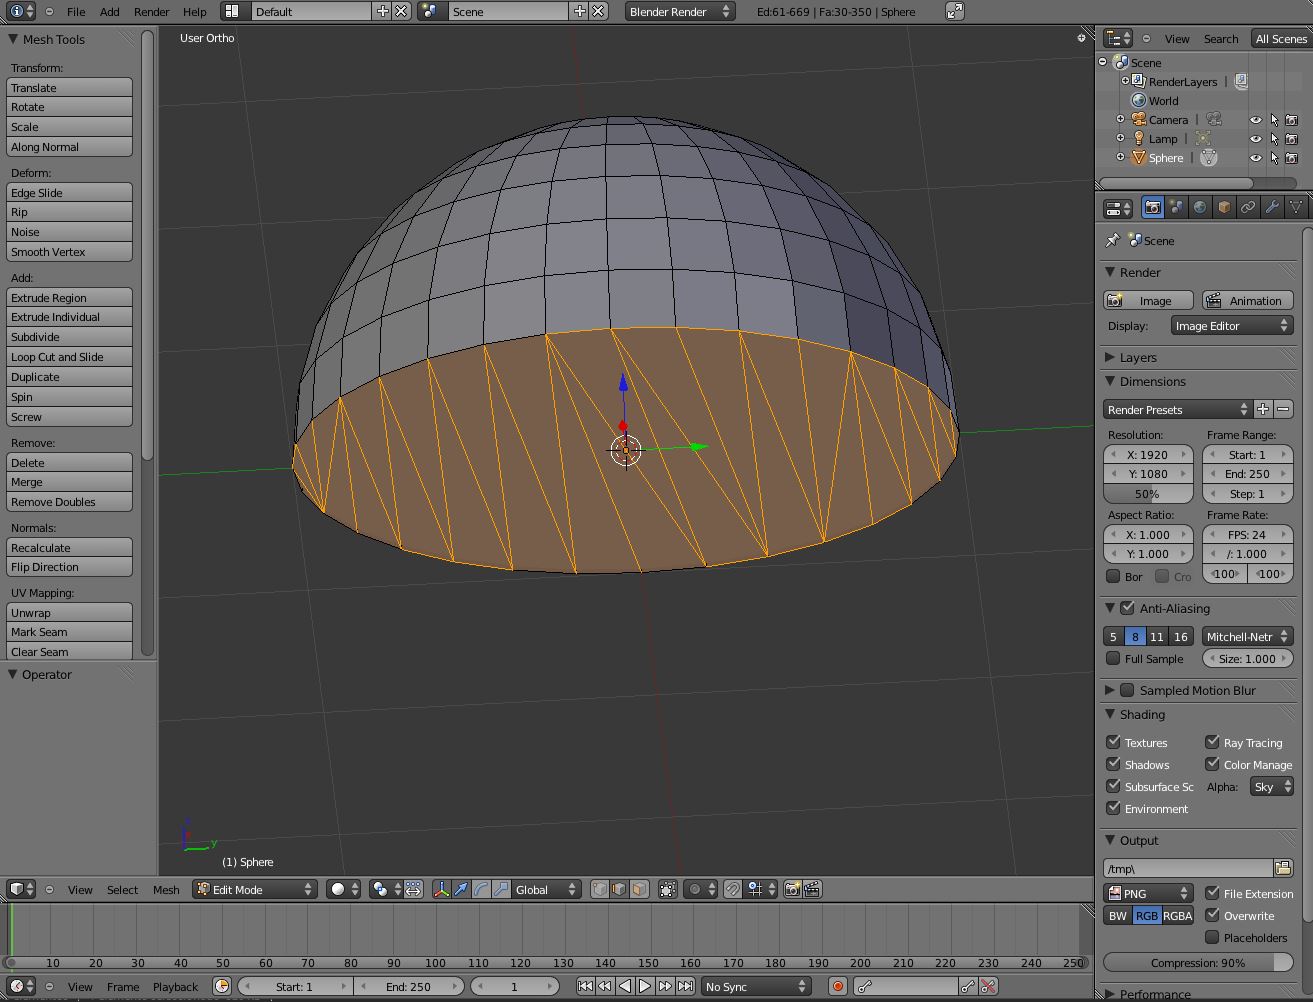Open the Add menu in top bar

tap(110, 12)
